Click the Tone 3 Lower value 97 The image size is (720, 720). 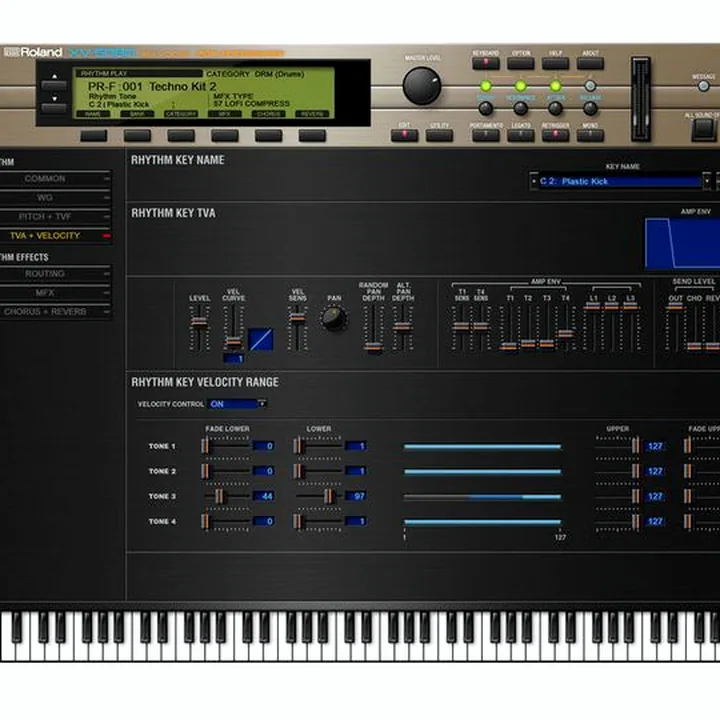pos(355,496)
